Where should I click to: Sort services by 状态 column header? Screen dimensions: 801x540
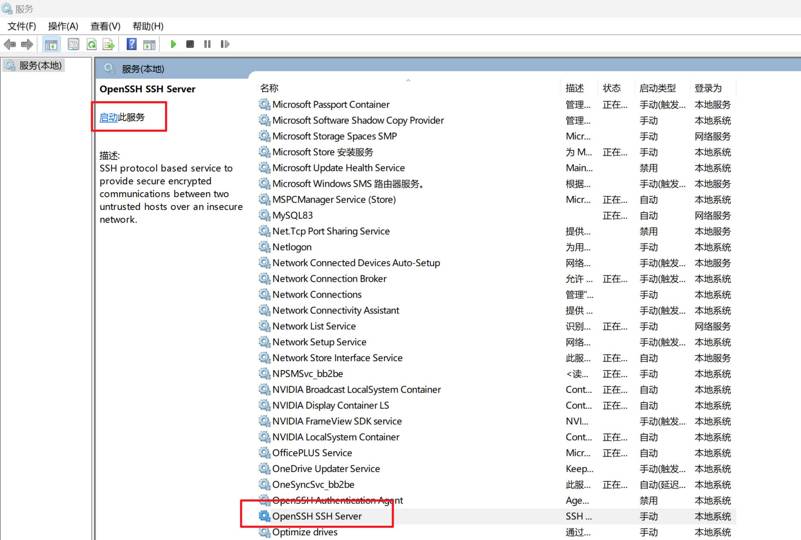click(612, 88)
